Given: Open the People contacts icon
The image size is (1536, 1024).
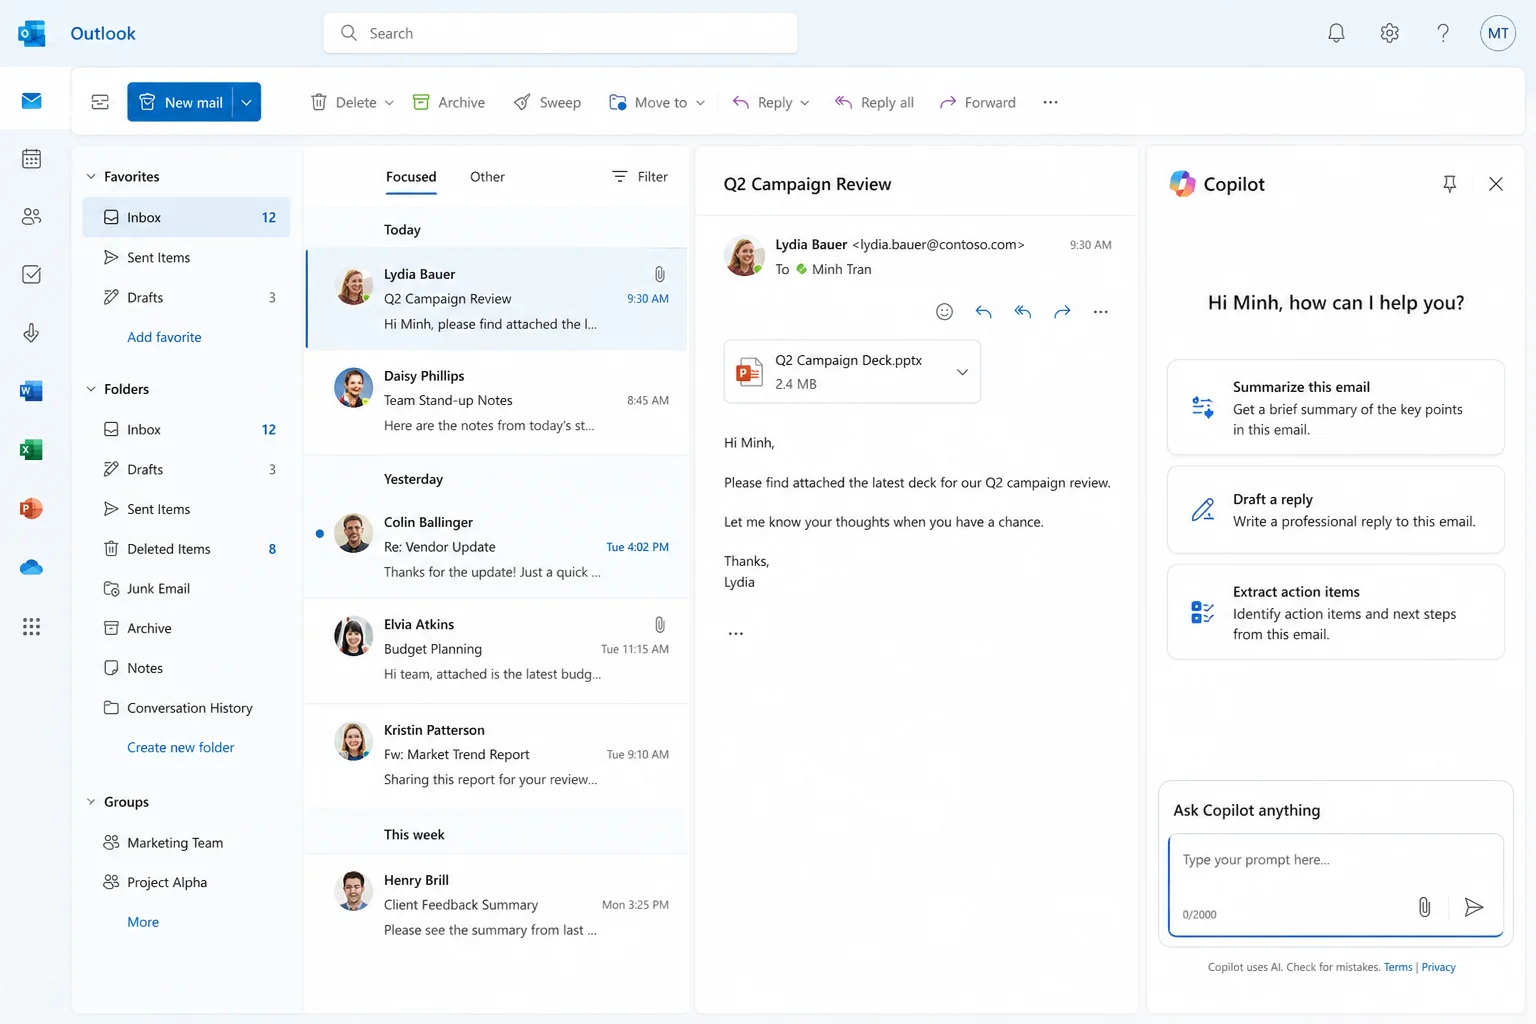Looking at the screenshot, I should 31,216.
